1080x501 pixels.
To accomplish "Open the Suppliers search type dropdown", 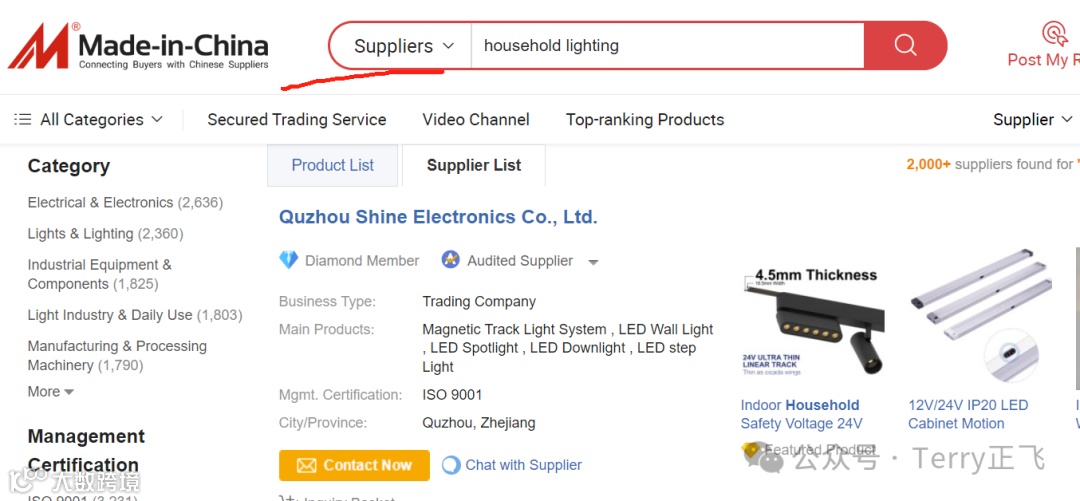I will point(403,46).
